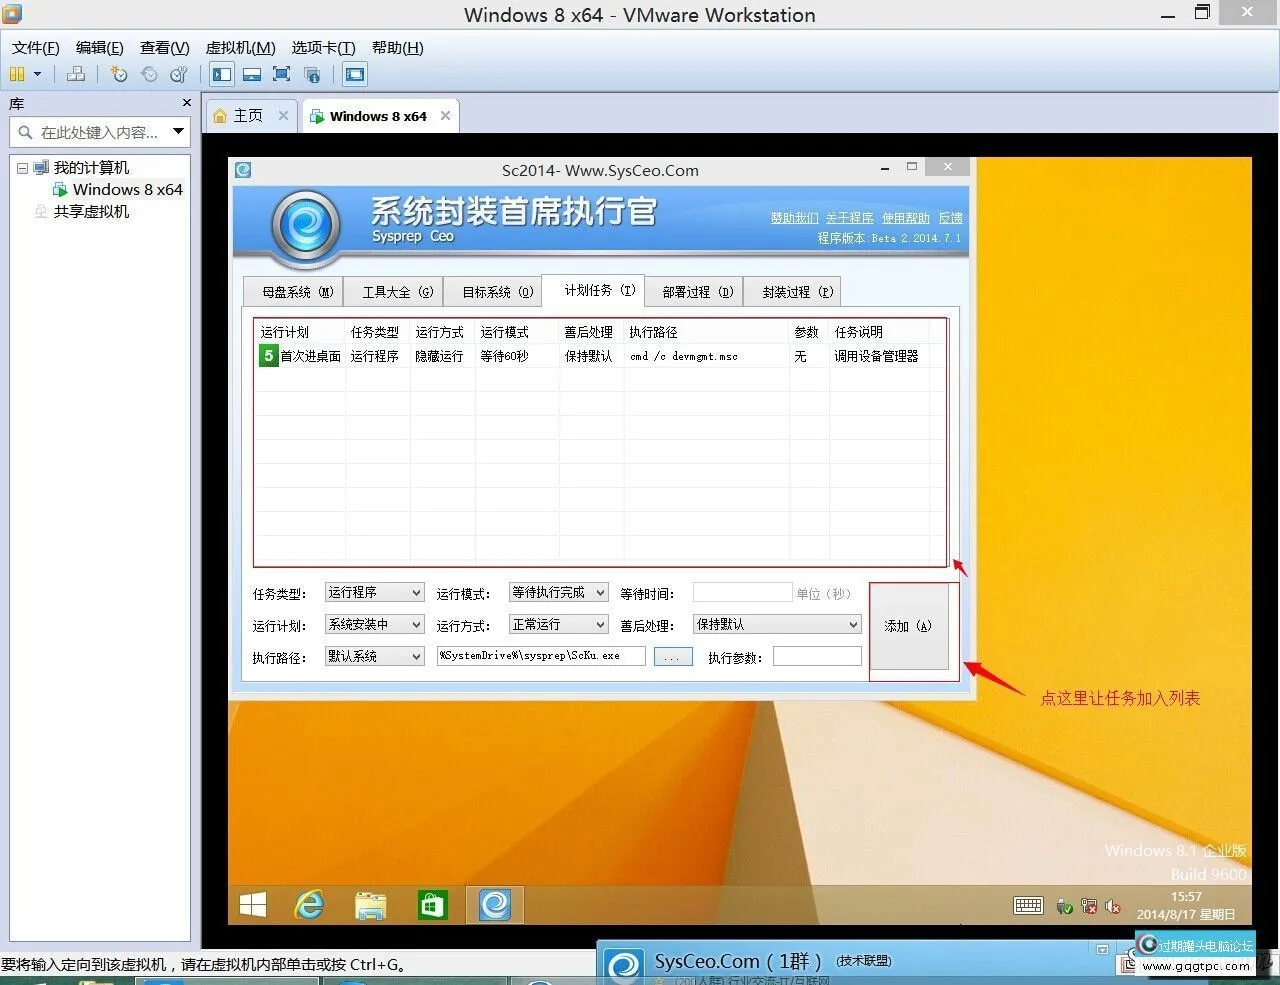
Task: Expand the power state dropdown arrow
Action: [x=35, y=73]
